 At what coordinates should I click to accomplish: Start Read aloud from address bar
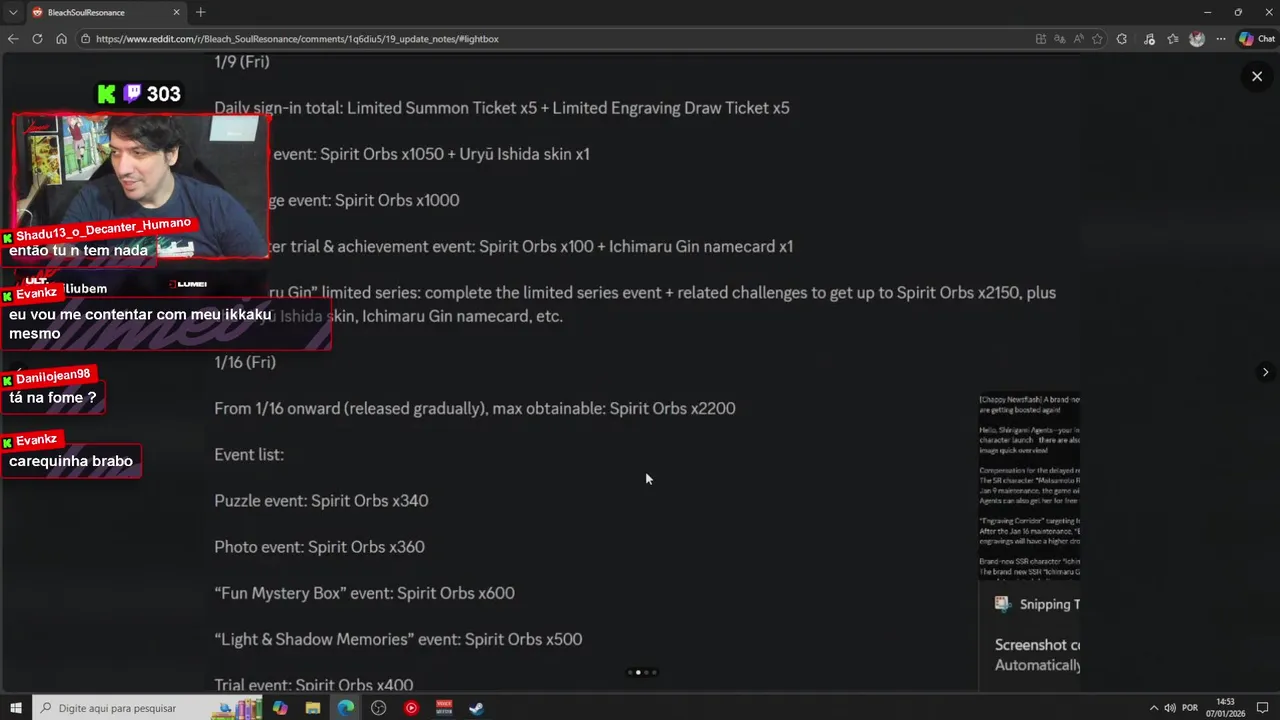(x=1079, y=39)
